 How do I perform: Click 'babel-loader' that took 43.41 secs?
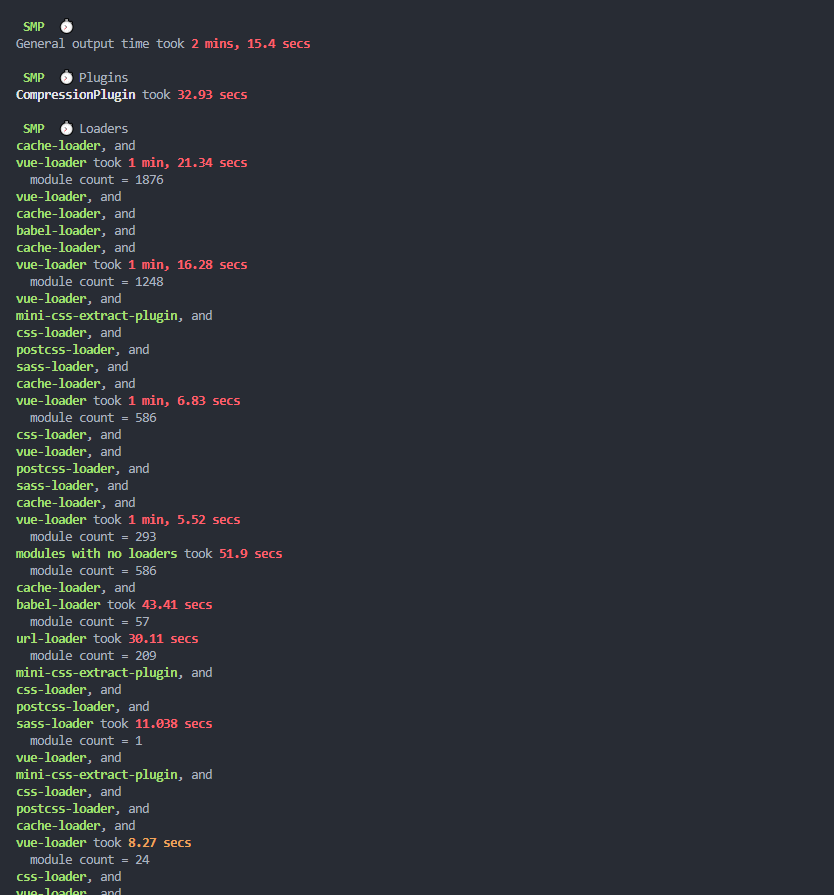[58, 604]
